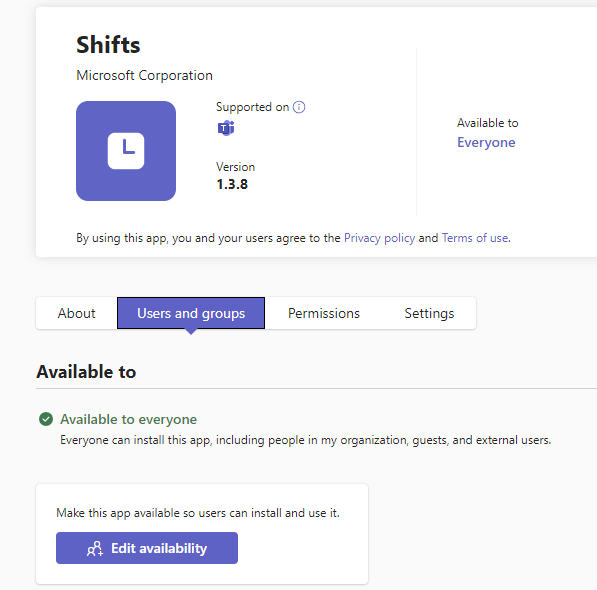Image resolution: width=597 pixels, height=590 pixels.
Task: Open the Everyone availability link
Action: point(486,142)
